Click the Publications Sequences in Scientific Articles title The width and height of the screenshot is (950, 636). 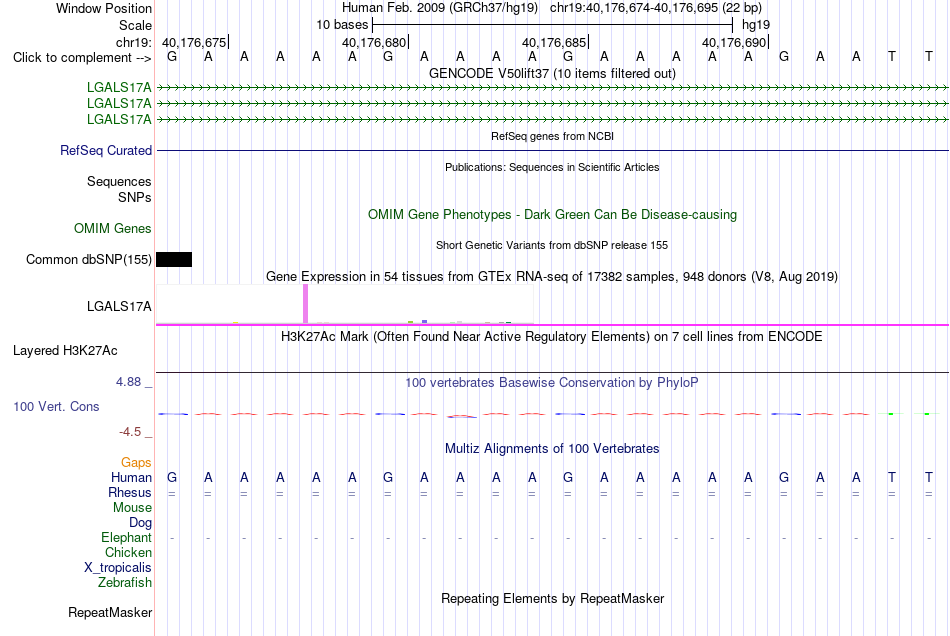(x=552, y=167)
